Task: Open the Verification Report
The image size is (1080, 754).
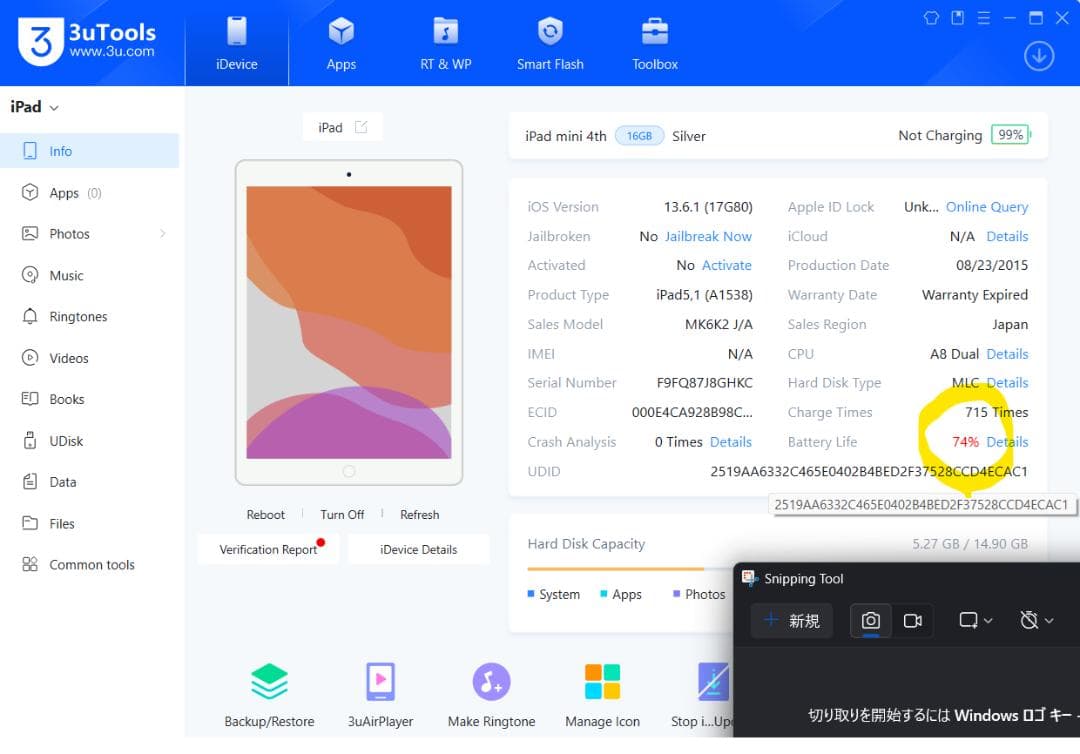Action: [268, 549]
